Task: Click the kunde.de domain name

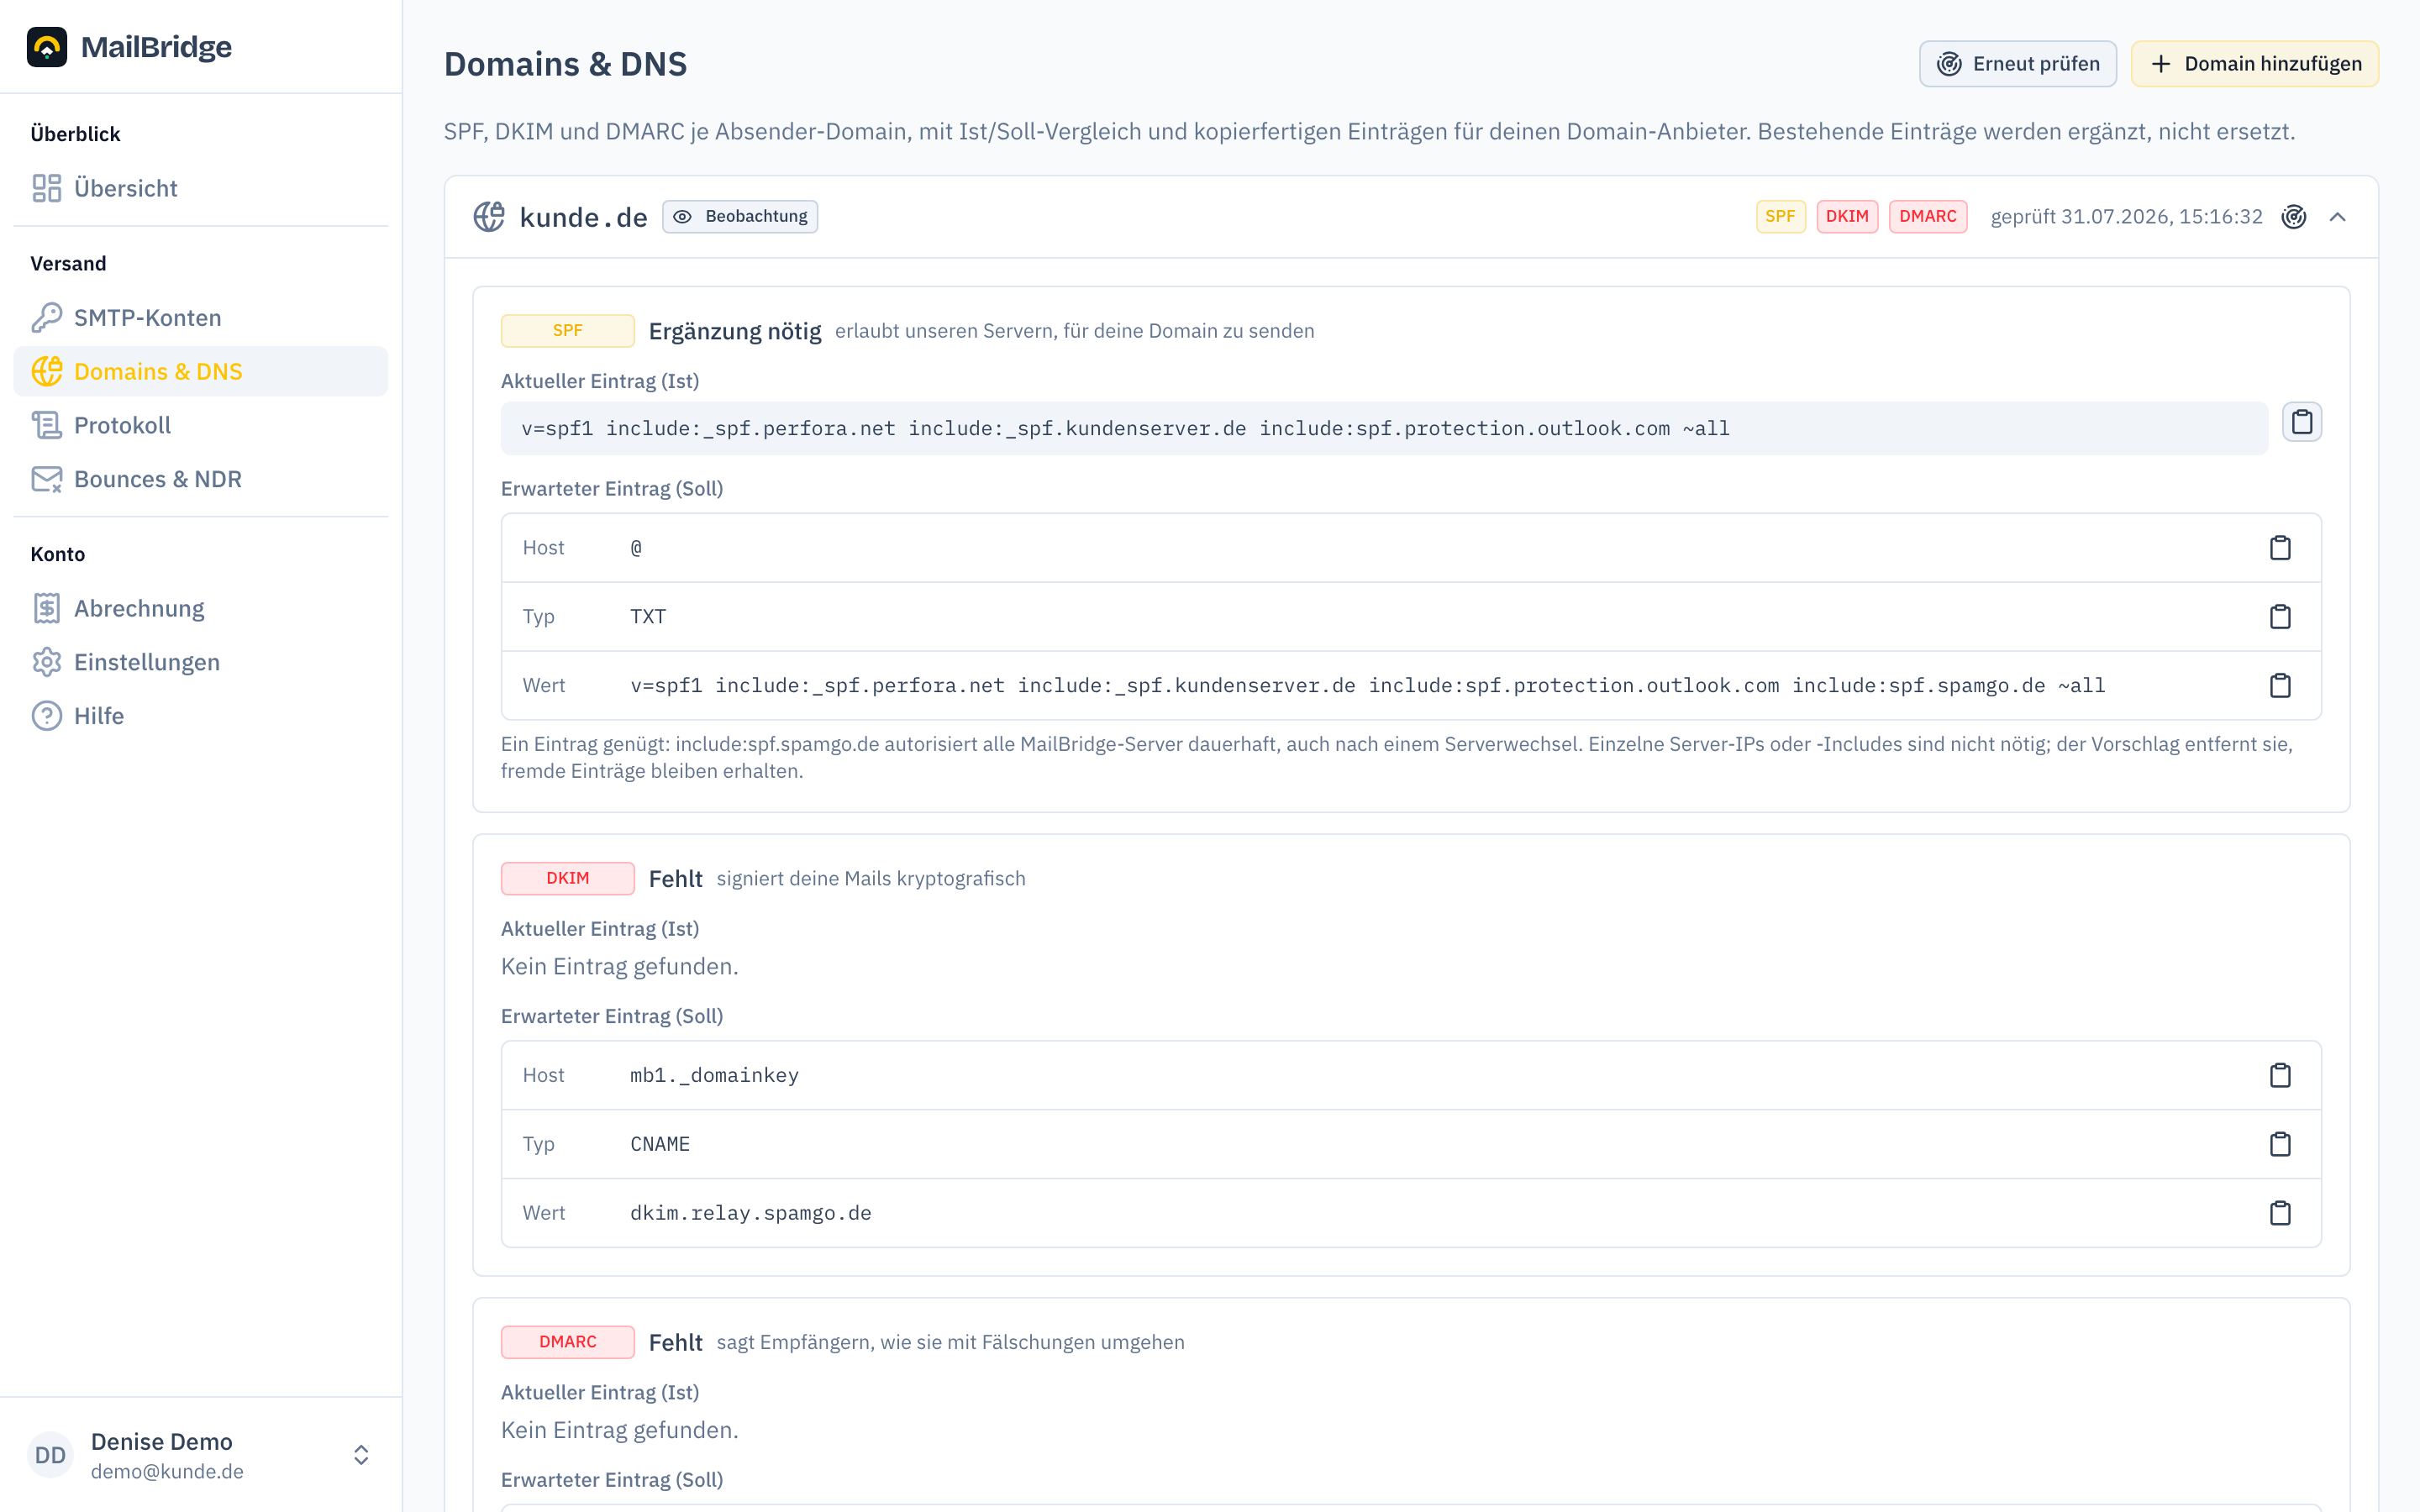Action: pyautogui.click(x=583, y=217)
